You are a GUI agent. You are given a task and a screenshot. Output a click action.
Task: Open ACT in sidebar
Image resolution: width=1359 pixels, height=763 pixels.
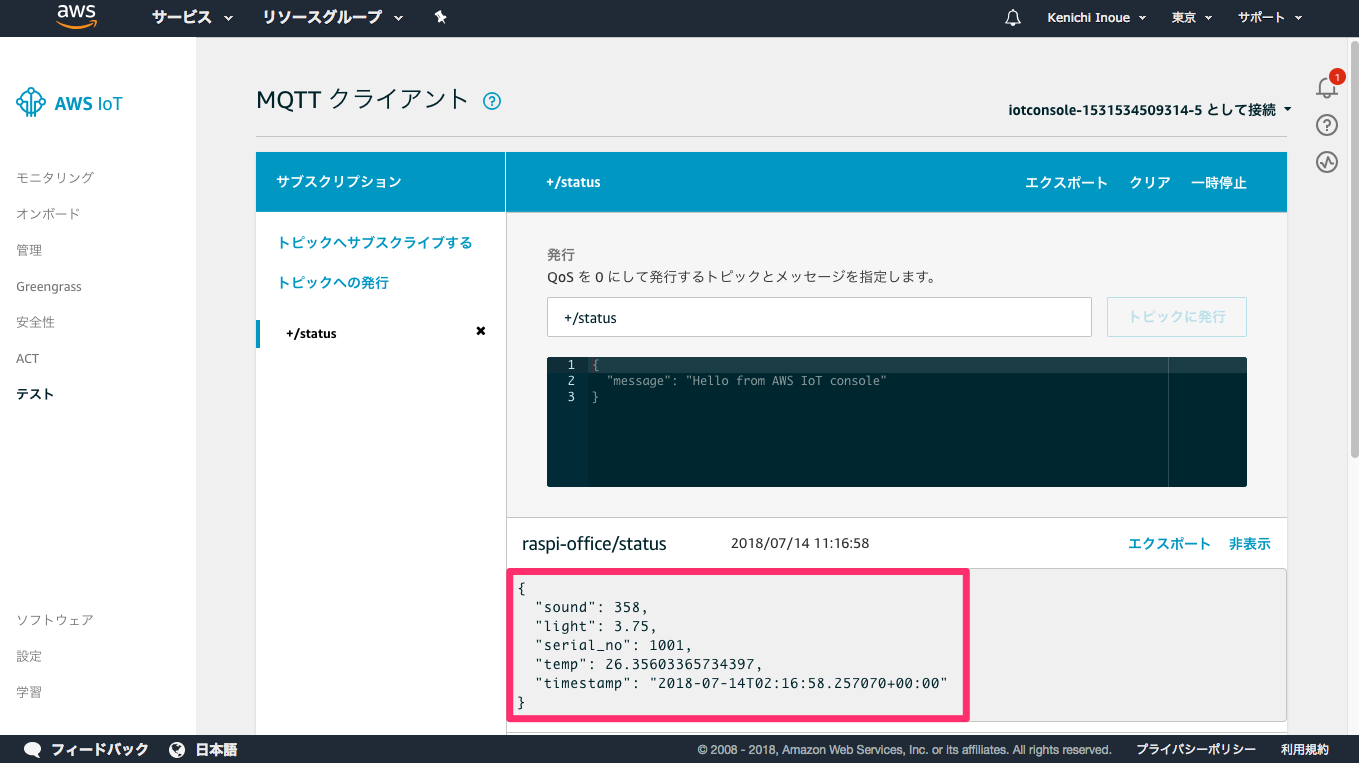click(28, 358)
